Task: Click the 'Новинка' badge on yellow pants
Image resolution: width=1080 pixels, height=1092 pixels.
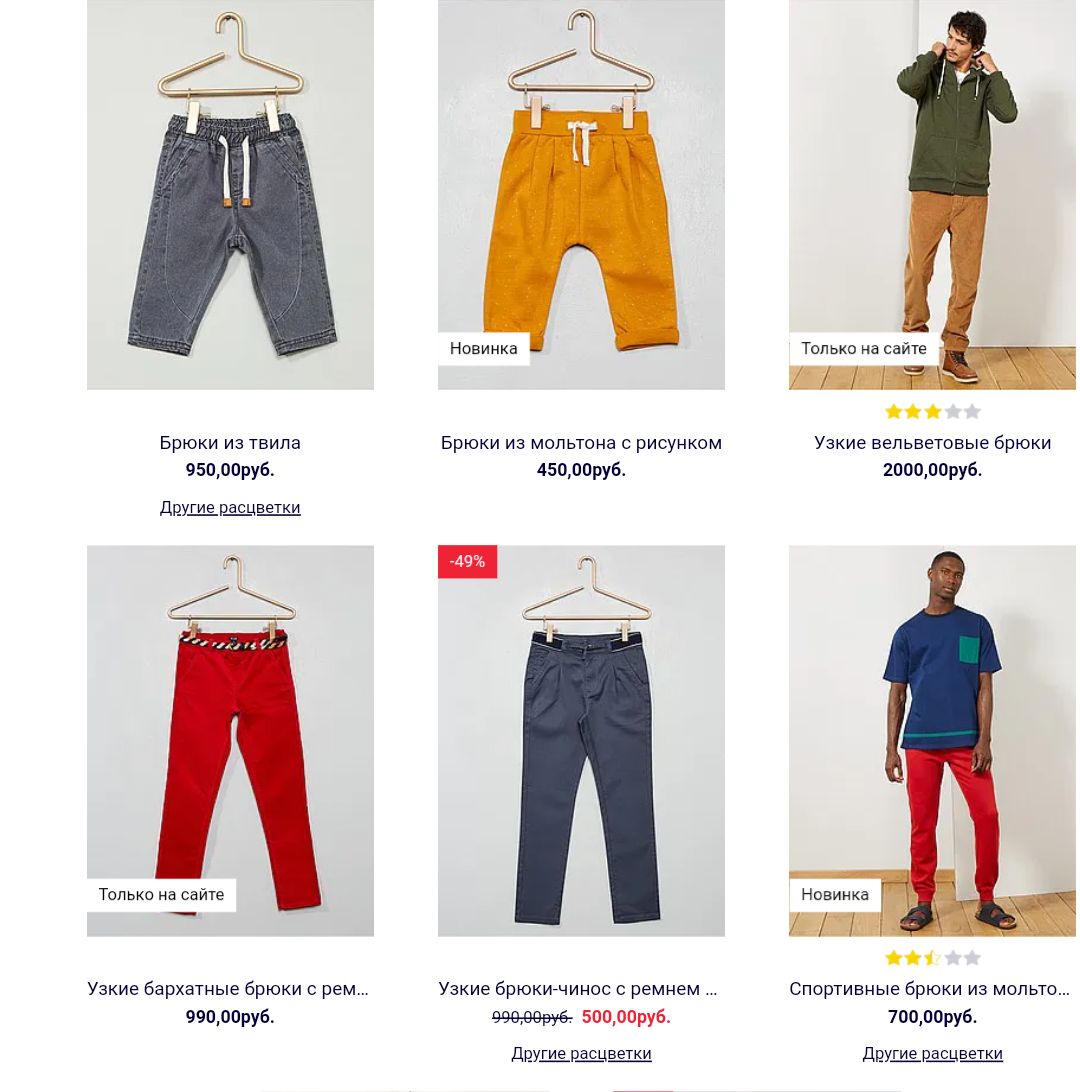Action: [x=483, y=348]
